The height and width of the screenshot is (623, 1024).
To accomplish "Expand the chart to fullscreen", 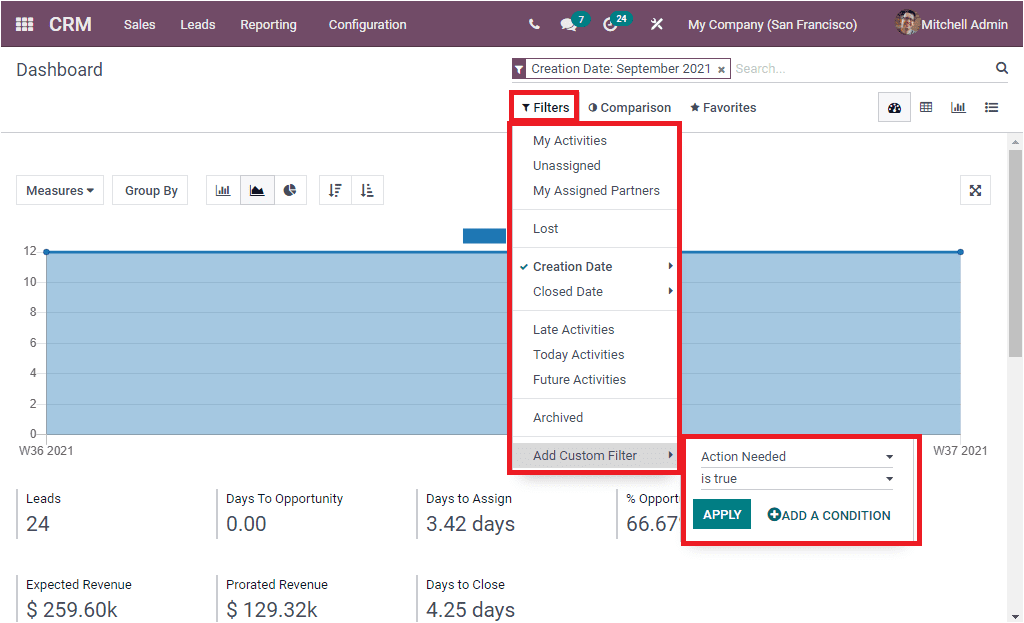I will pos(975,190).
